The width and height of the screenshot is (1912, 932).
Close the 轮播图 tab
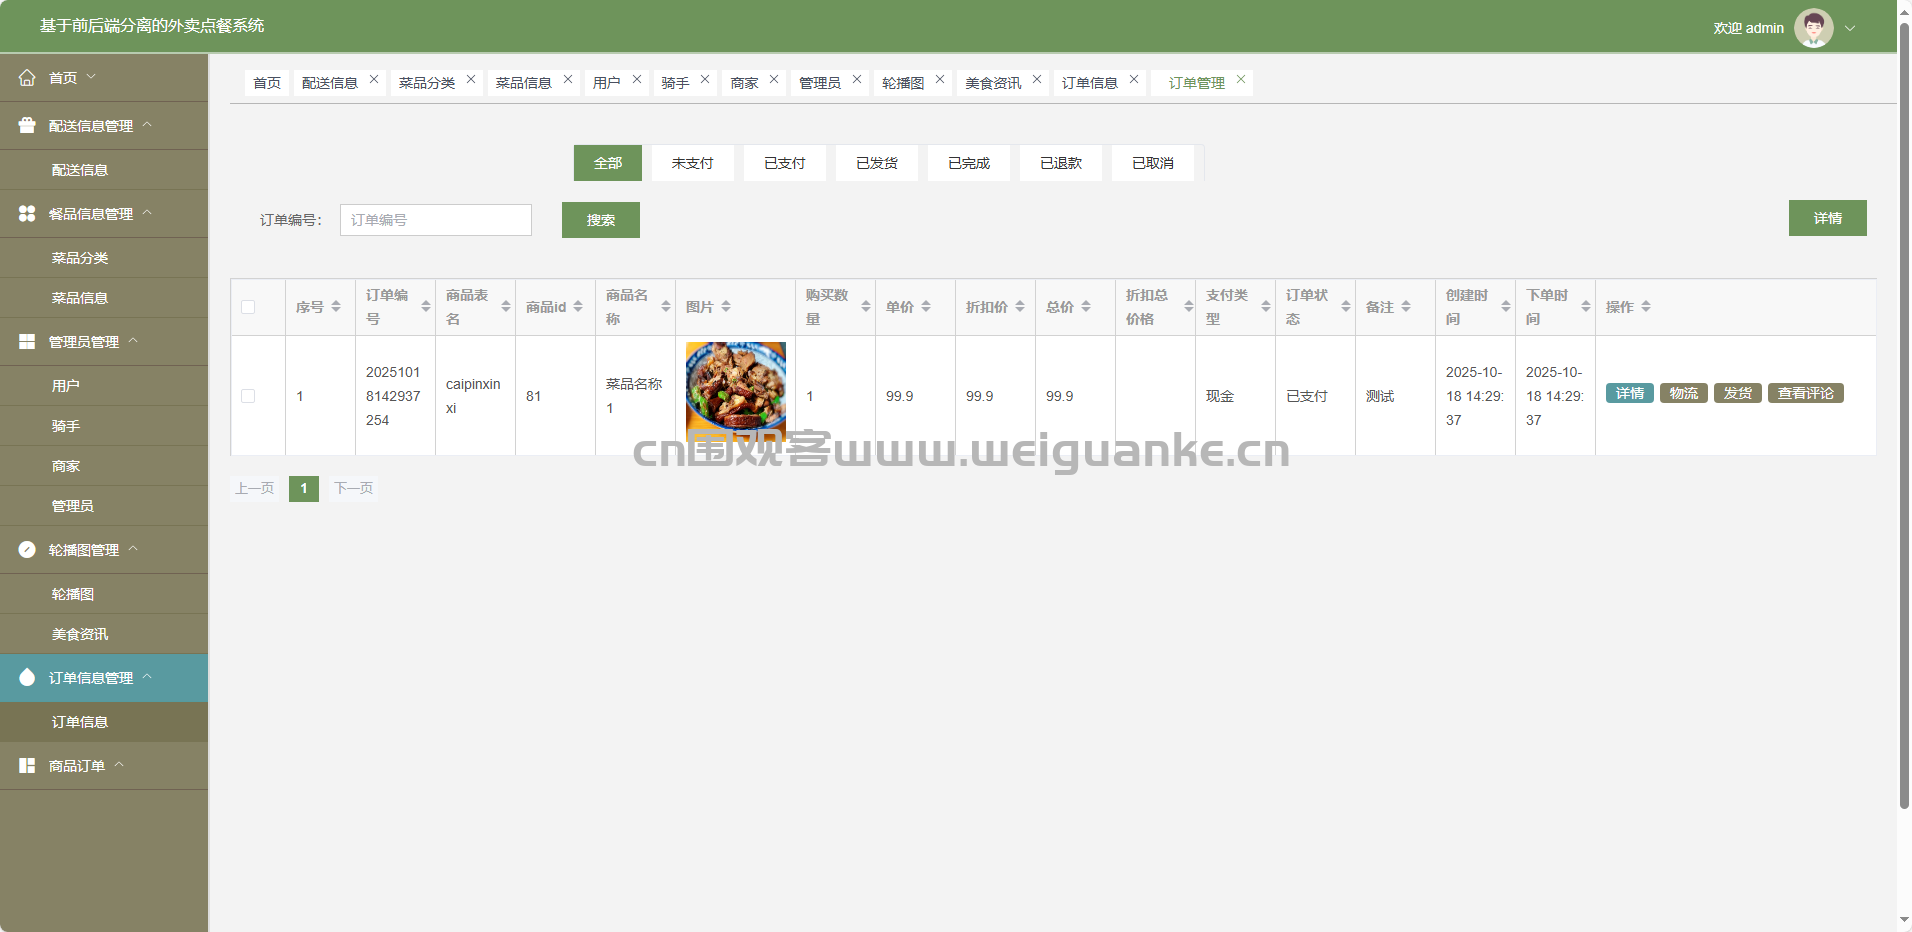(940, 80)
